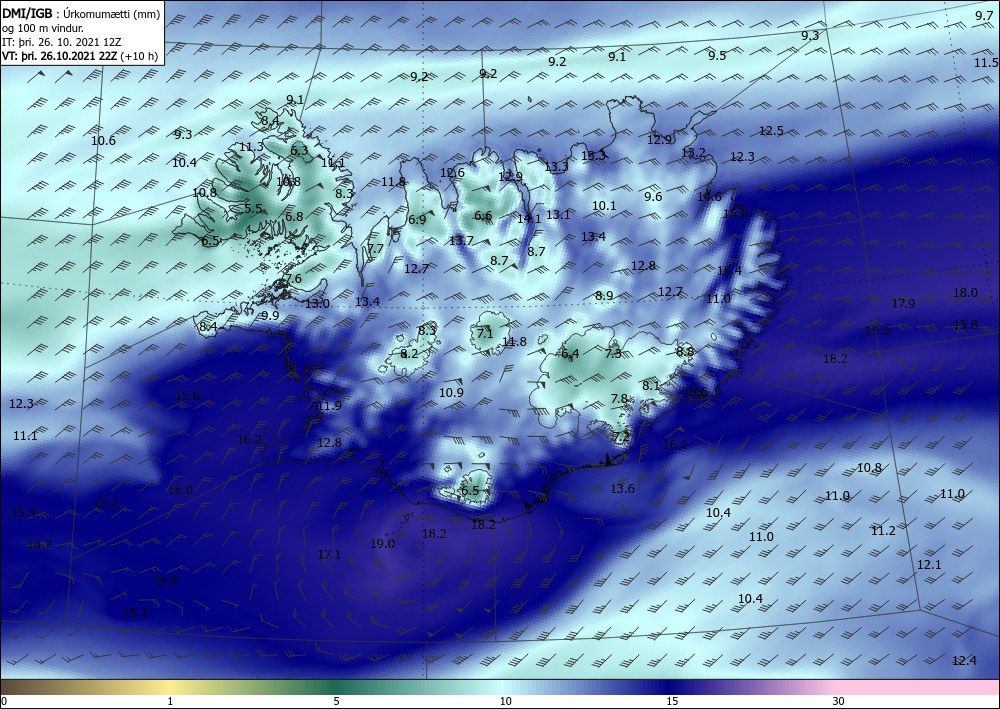Viewport: 1000px width, 709px height.
Task: Click the 14.9 value in the southwest
Action: pos(165,581)
